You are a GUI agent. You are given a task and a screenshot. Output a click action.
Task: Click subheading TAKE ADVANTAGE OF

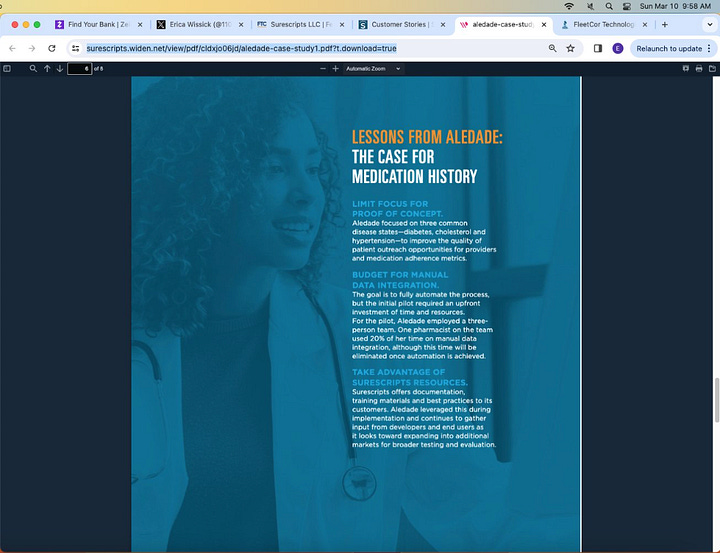coord(399,372)
